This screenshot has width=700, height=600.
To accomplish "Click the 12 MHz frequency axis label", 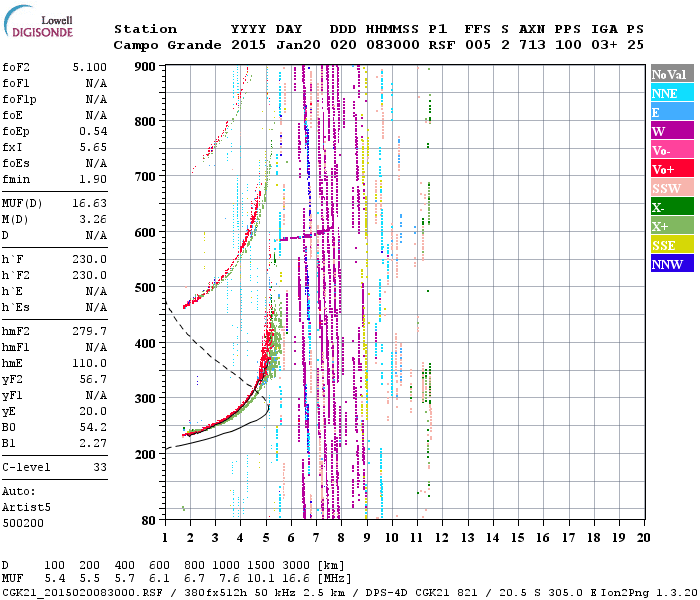I will point(442,538).
